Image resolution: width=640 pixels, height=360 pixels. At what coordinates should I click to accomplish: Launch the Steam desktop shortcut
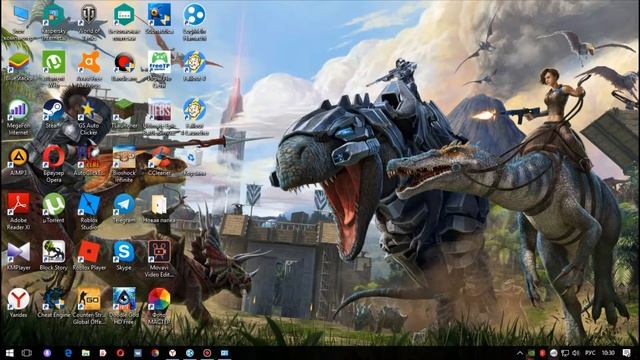click(53, 111)
